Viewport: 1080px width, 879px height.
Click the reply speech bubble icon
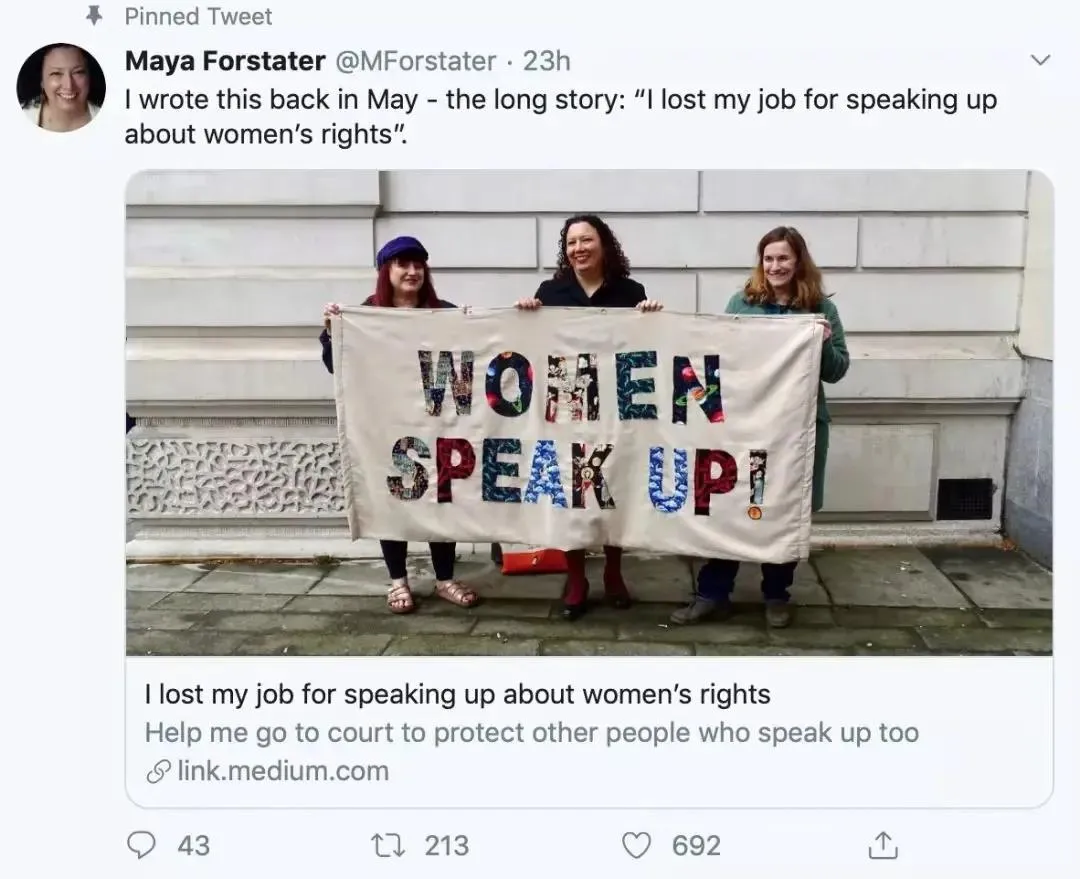coord(142,846)
